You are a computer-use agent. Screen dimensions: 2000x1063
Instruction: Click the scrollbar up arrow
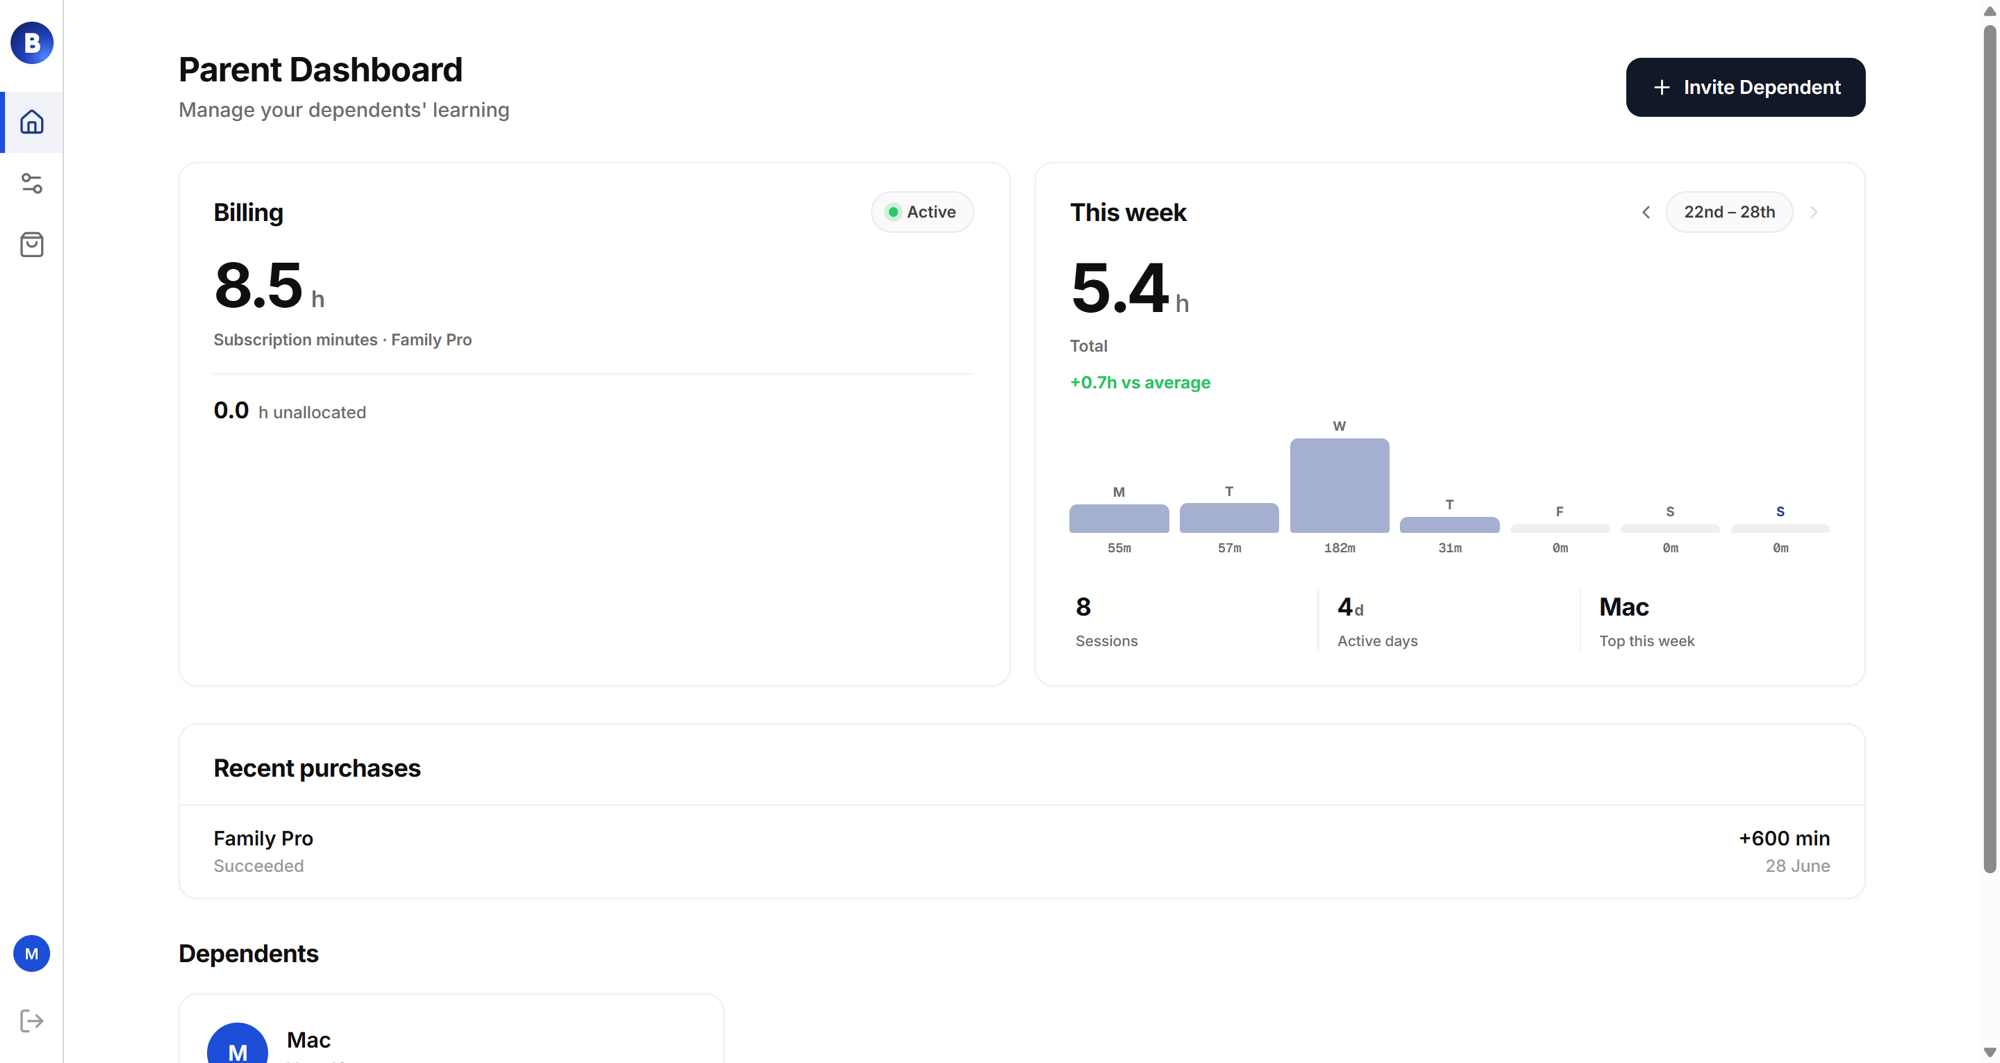pyautogui.click(x=1990, y=11)
